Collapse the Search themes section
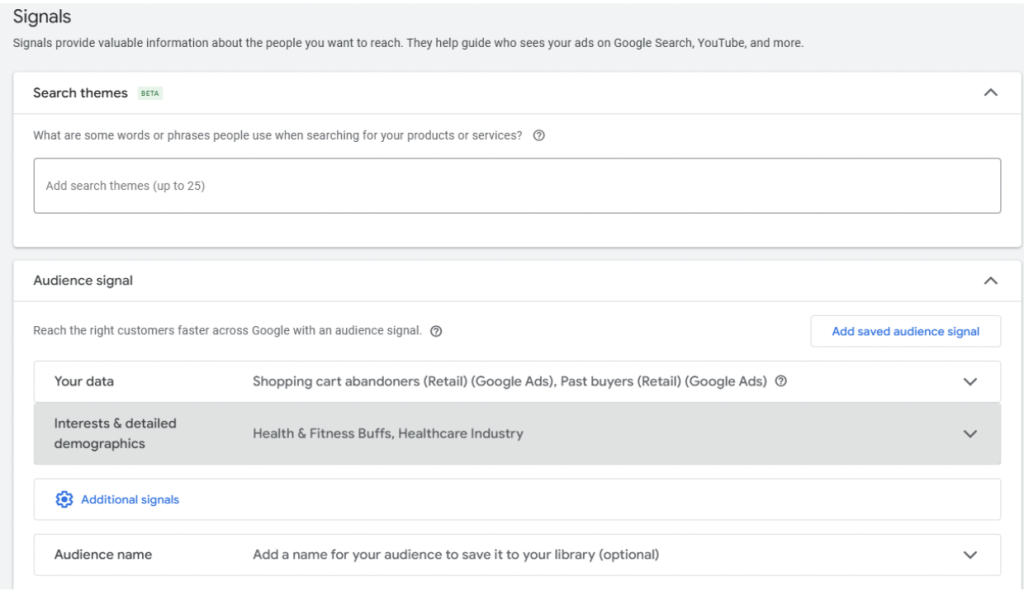This screenshot has width=1024, height=591. tap(990, 93)
